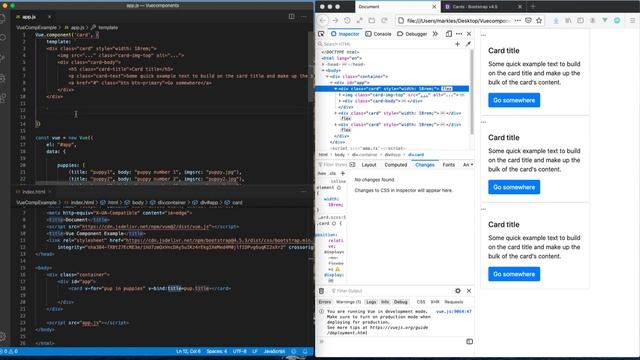This screenshot has height=360, width=640.
Task: Open the Computed sidebar tab
Action: (396, 164)
